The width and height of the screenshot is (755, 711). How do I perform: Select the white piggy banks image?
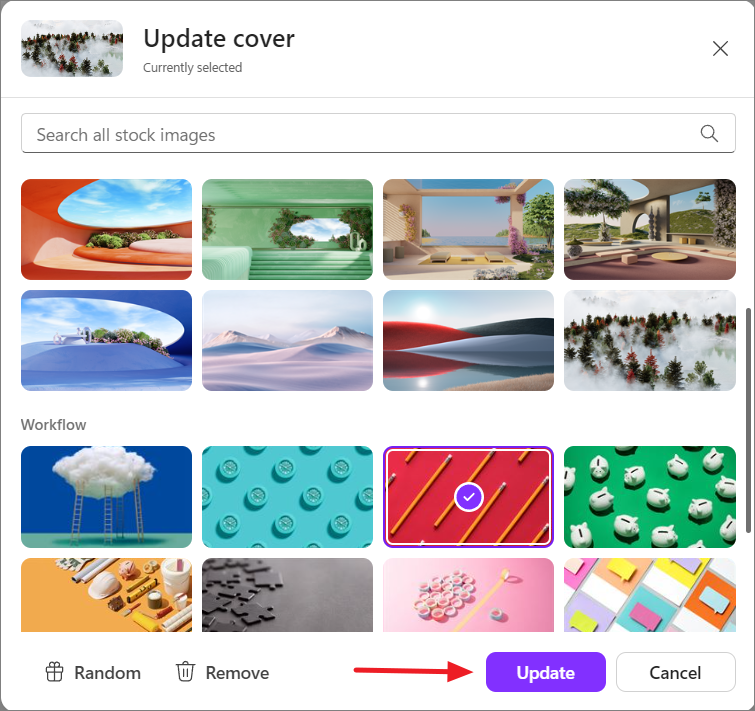[x=650, y=497]
